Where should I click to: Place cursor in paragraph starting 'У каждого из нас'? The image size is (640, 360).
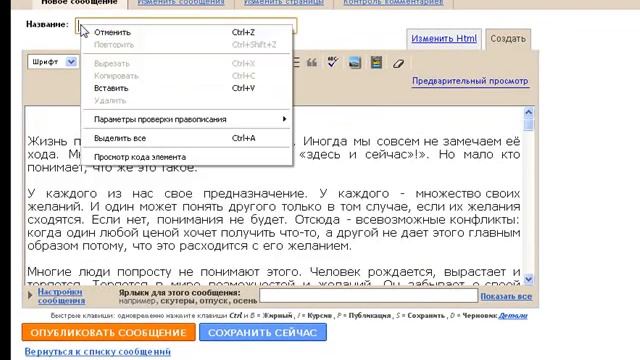[x=273, y=220]
